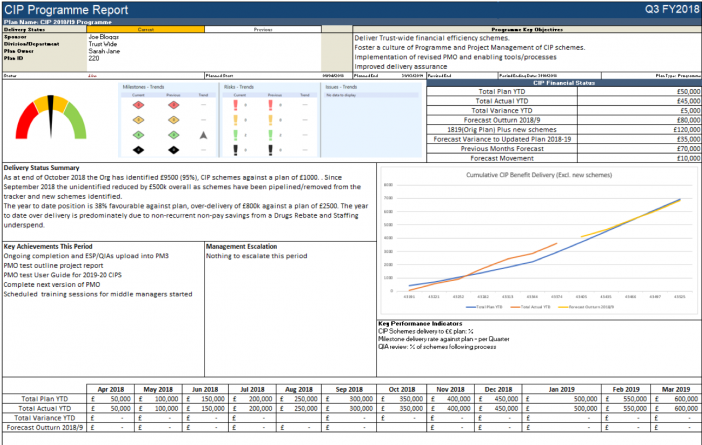Click the amber current milestone diamond
The height and width of the screenshot is (445, 702).
[138, 120]
